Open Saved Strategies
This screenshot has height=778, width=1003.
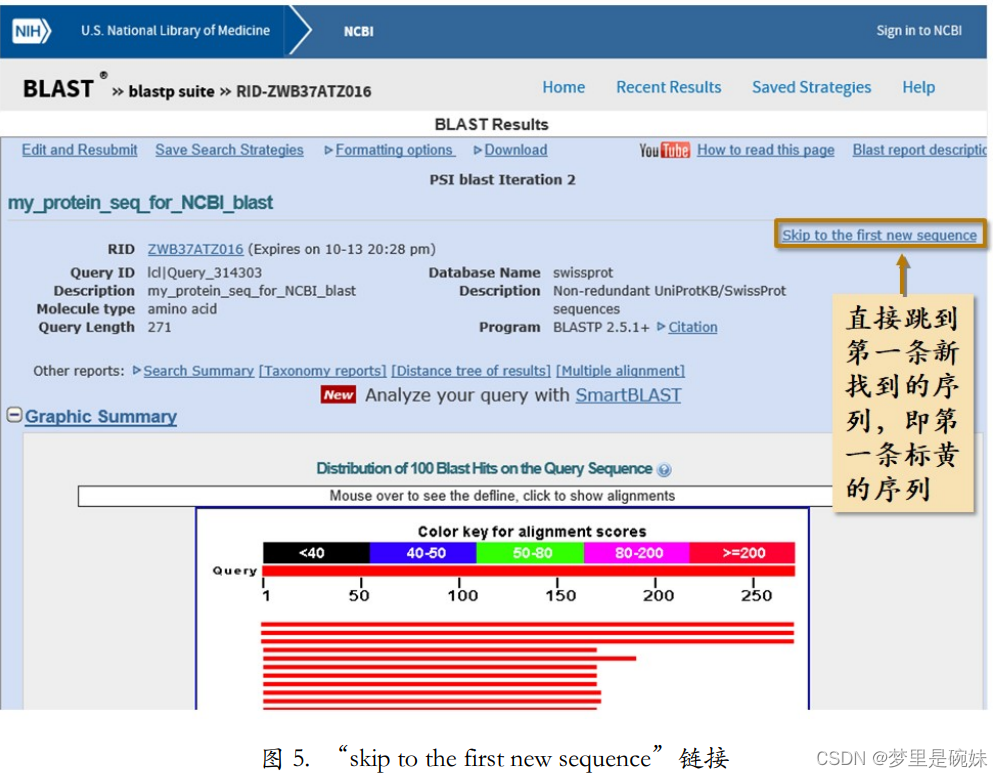(x=810, y=87)
